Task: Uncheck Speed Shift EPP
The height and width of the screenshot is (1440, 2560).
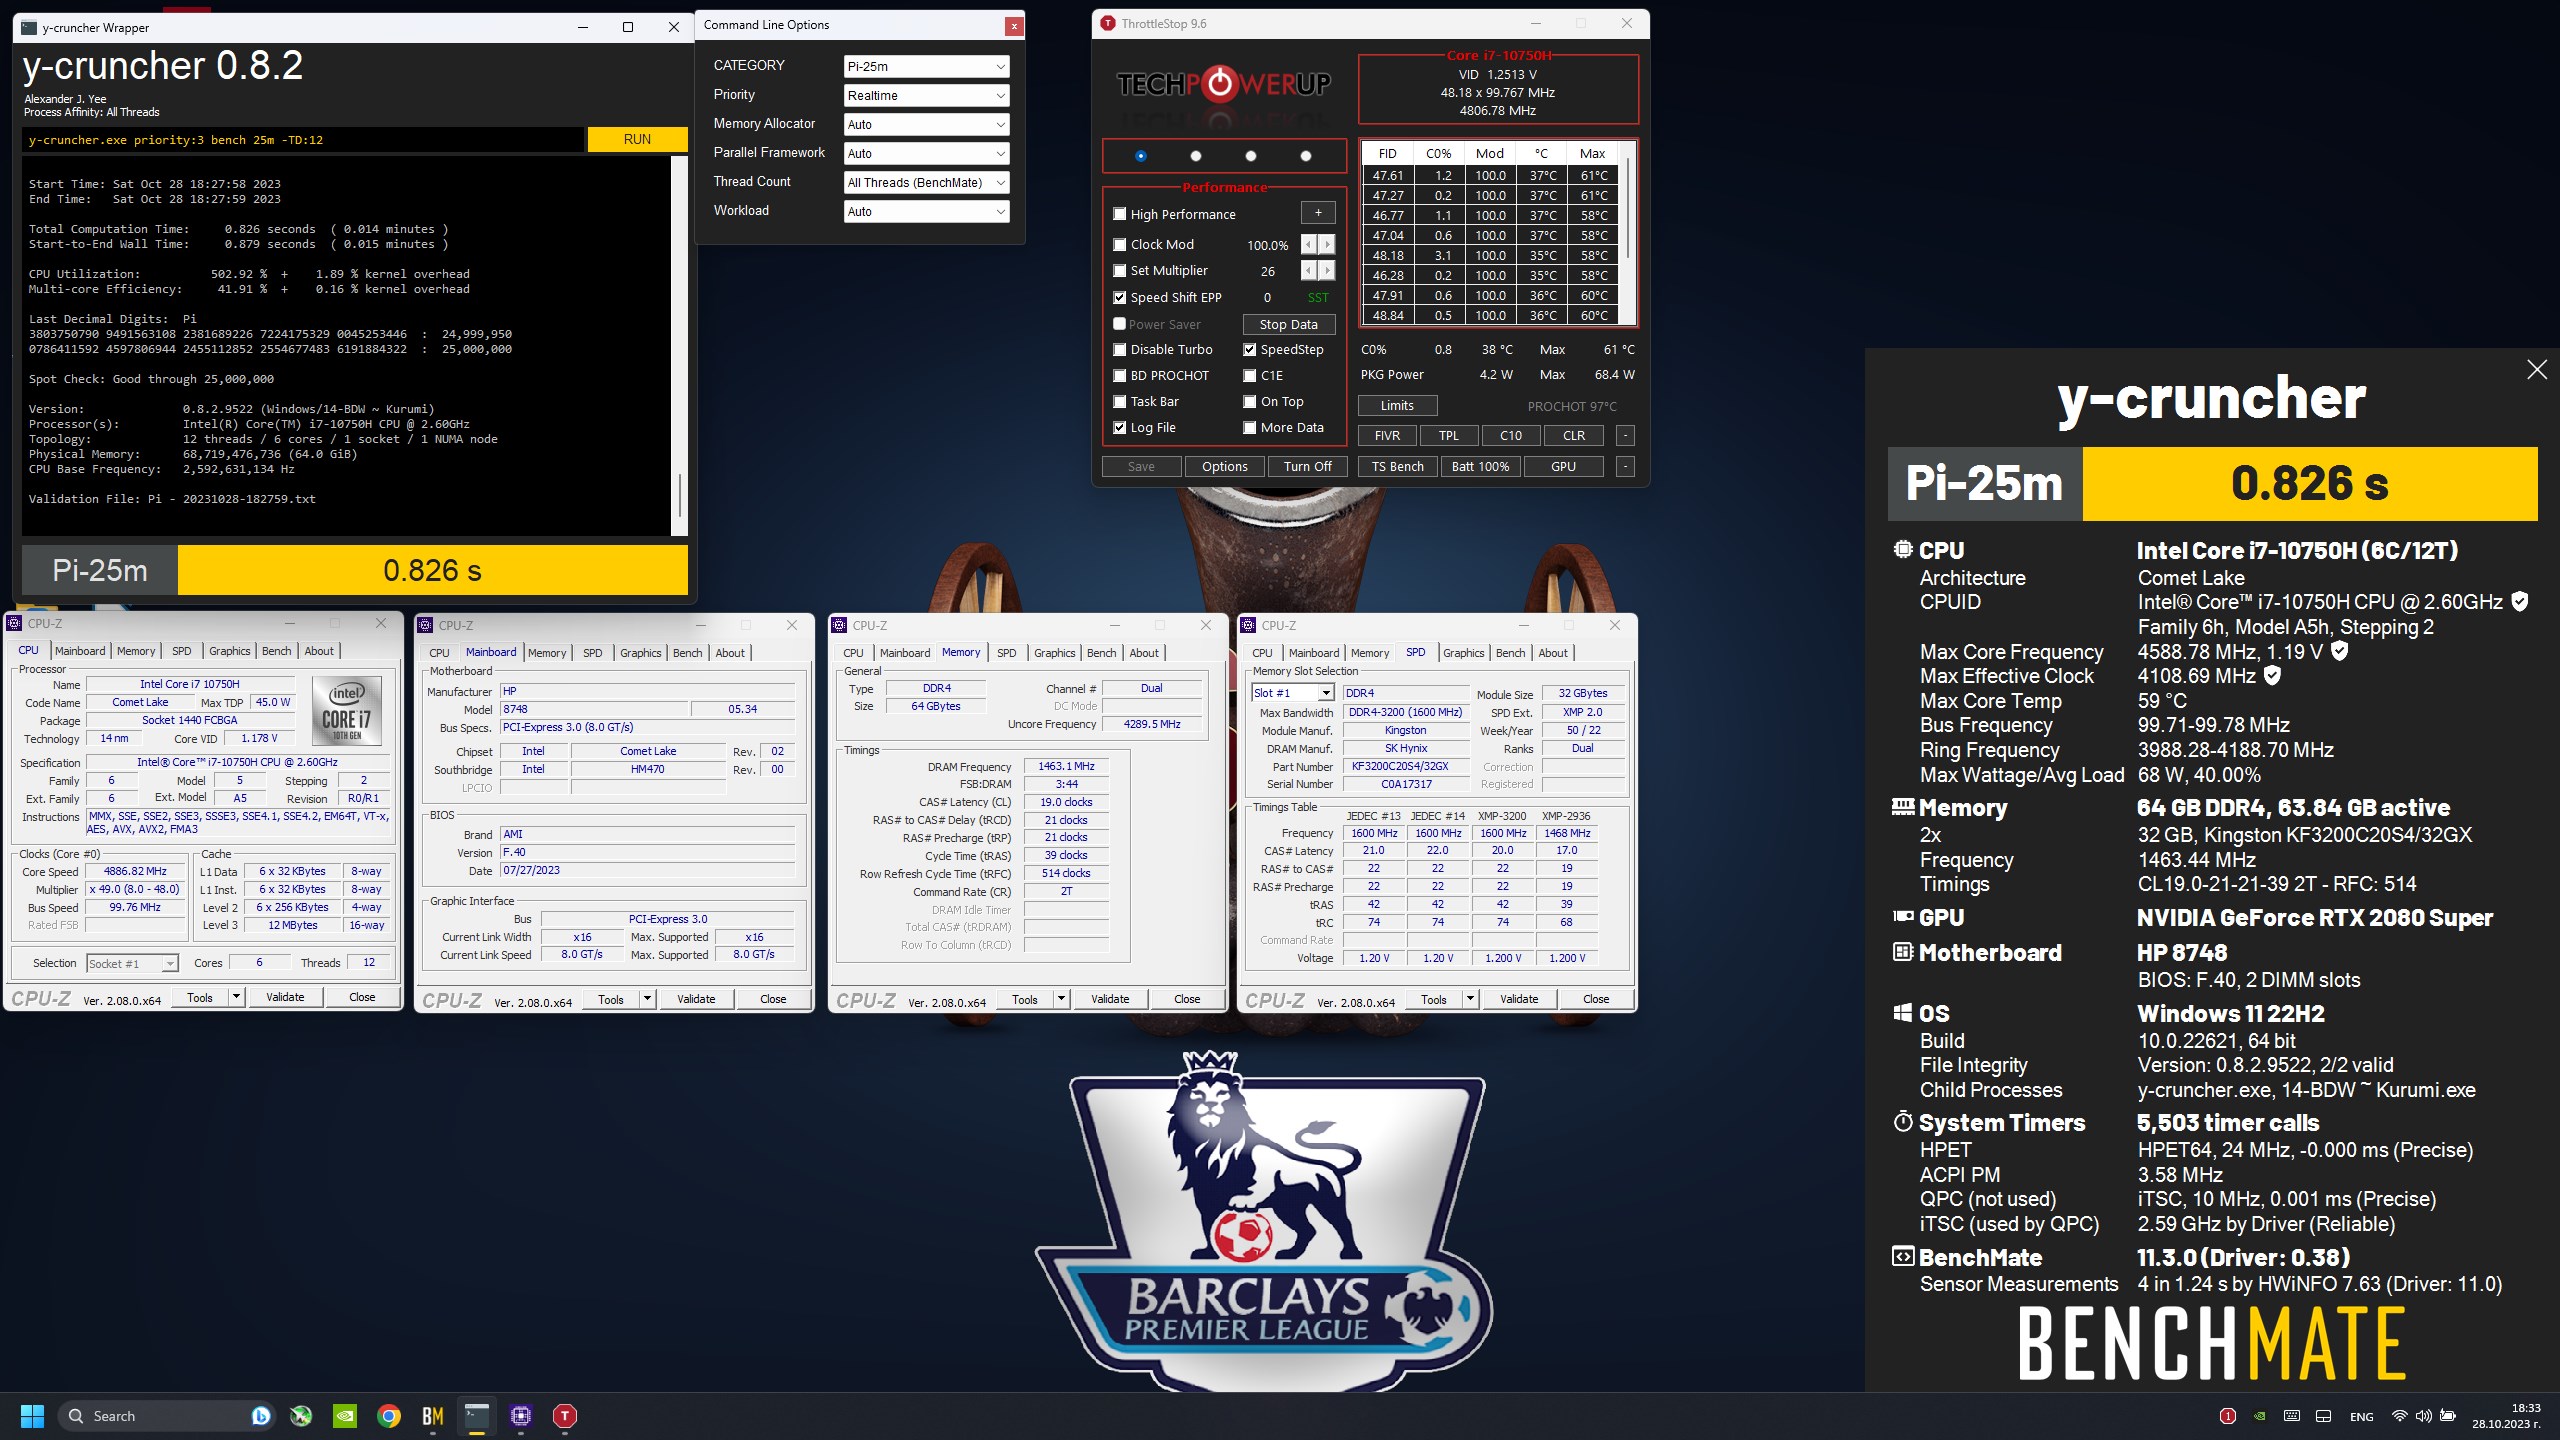Action: pos(1120,297)
